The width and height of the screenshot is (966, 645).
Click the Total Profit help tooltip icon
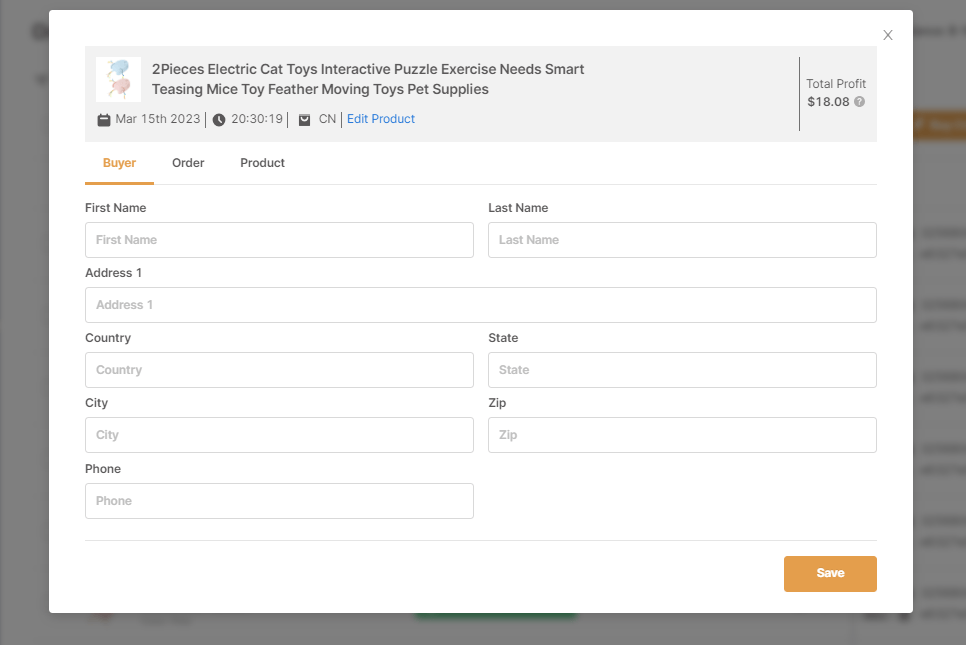pos(861,101)
